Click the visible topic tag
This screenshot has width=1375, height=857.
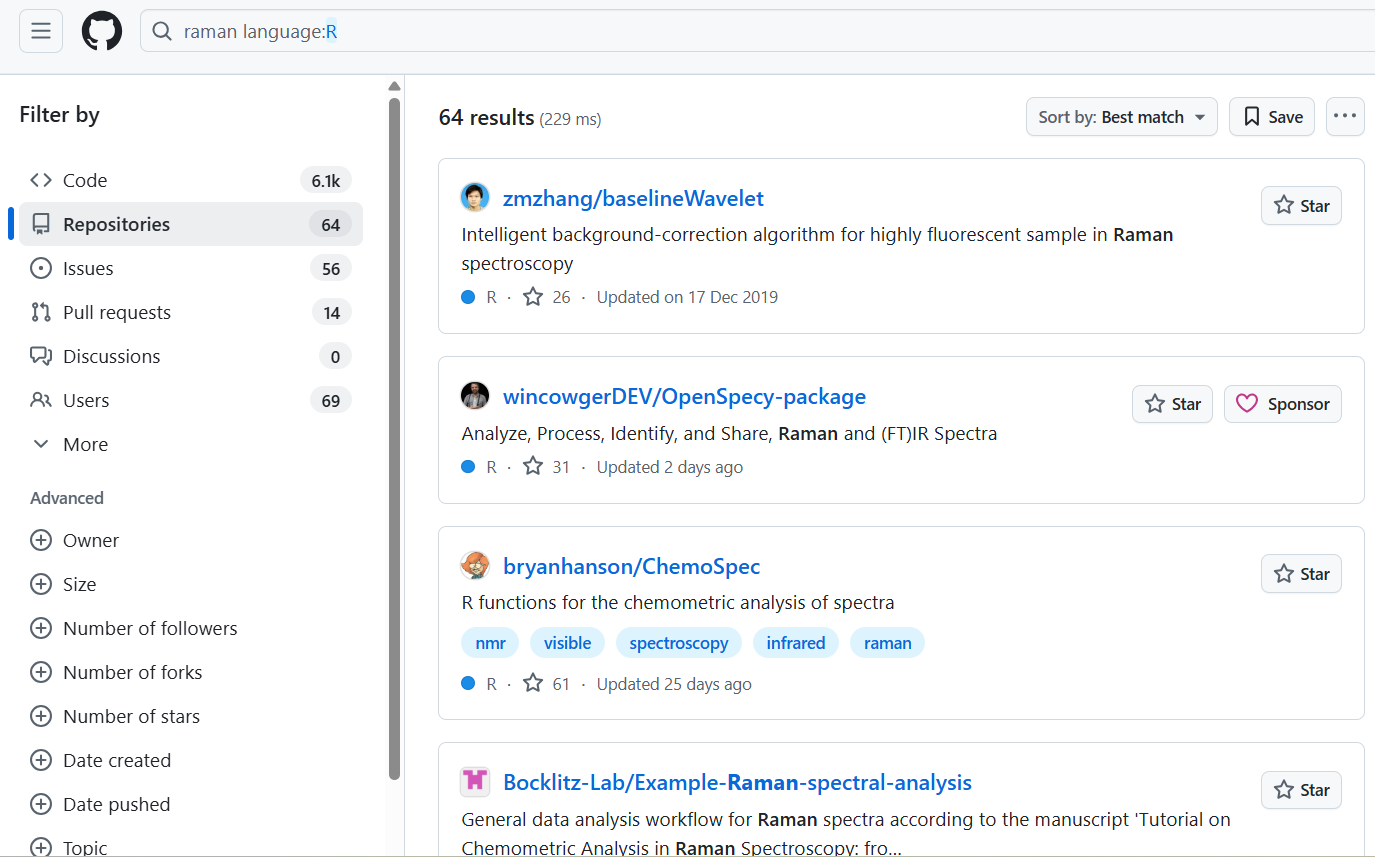click(567, 643)
